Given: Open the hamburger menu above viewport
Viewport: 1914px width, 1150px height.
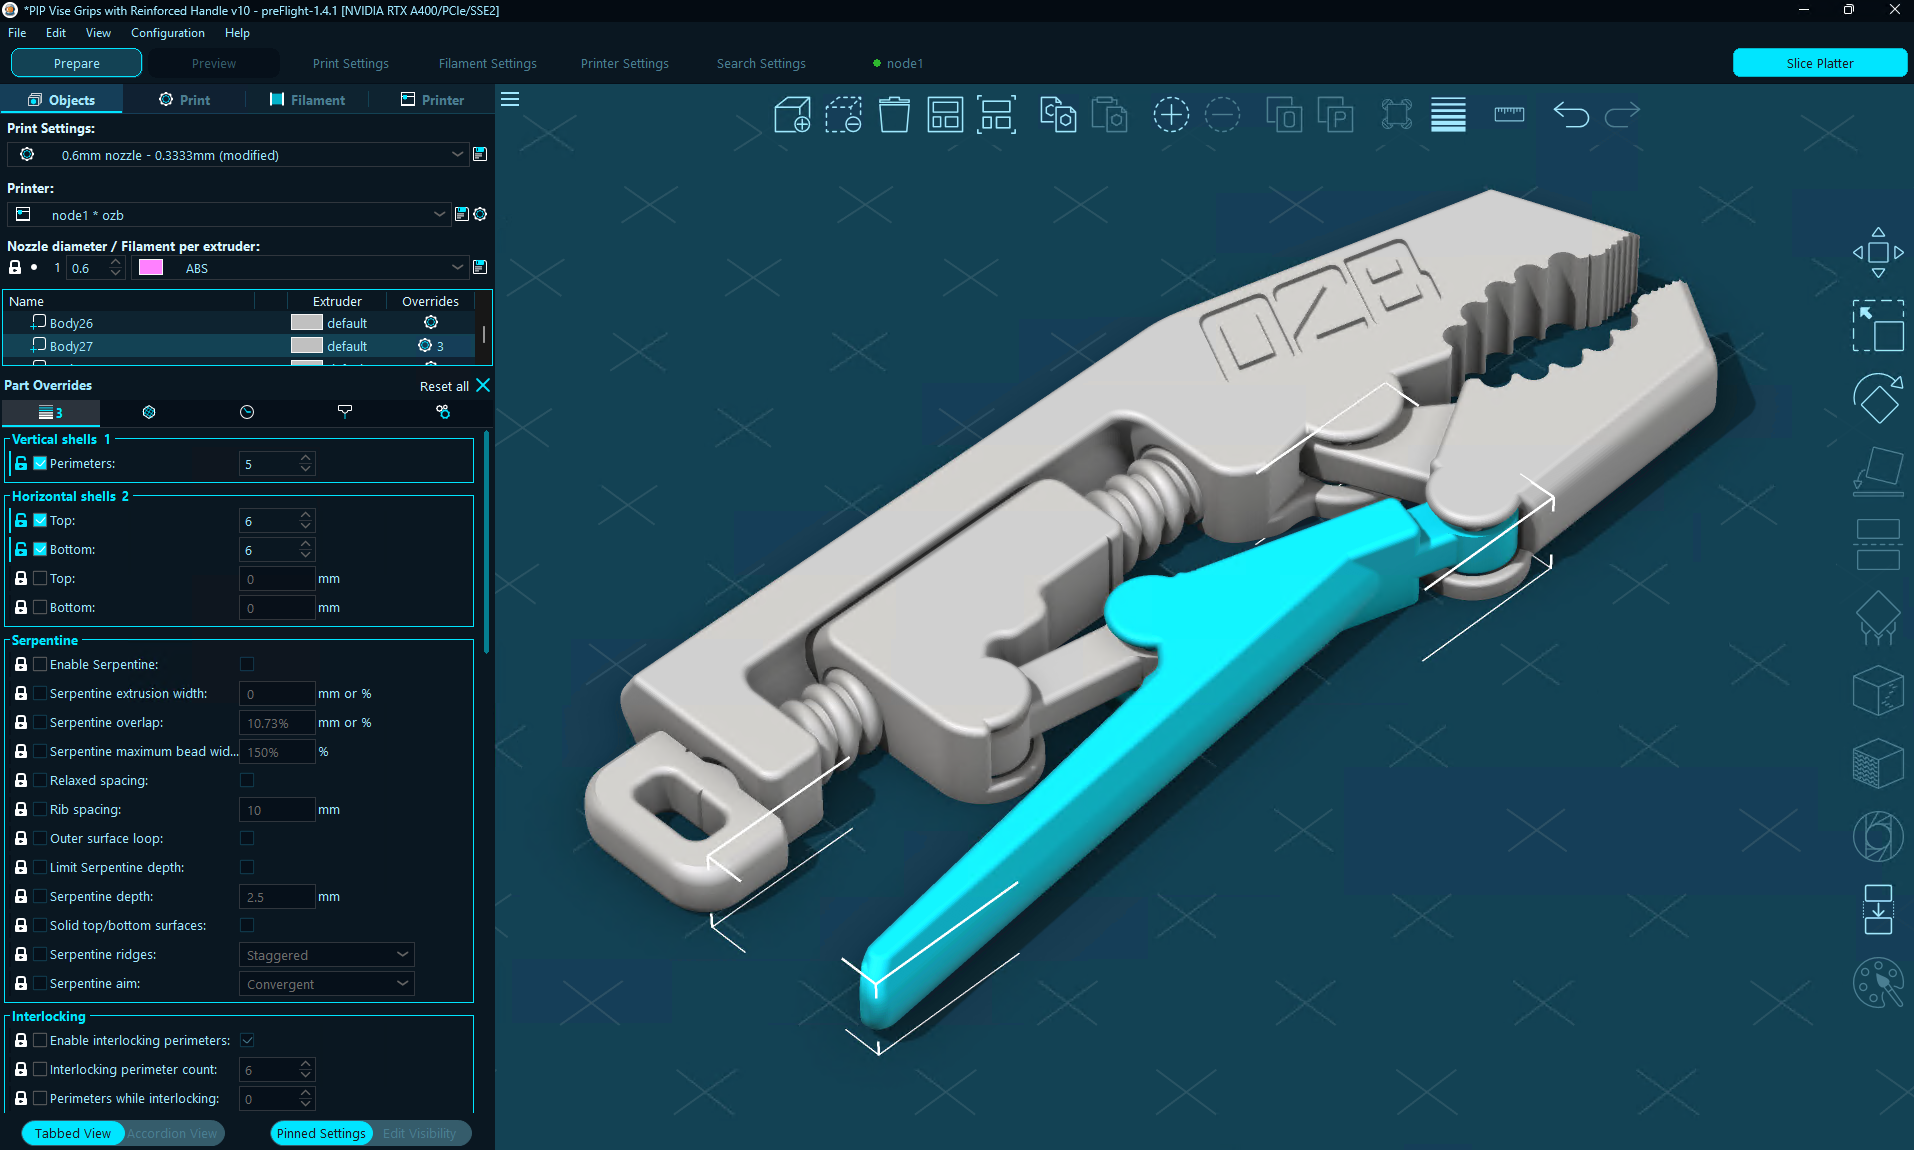Looking at the screenshot, I should [x=510, y=99].
